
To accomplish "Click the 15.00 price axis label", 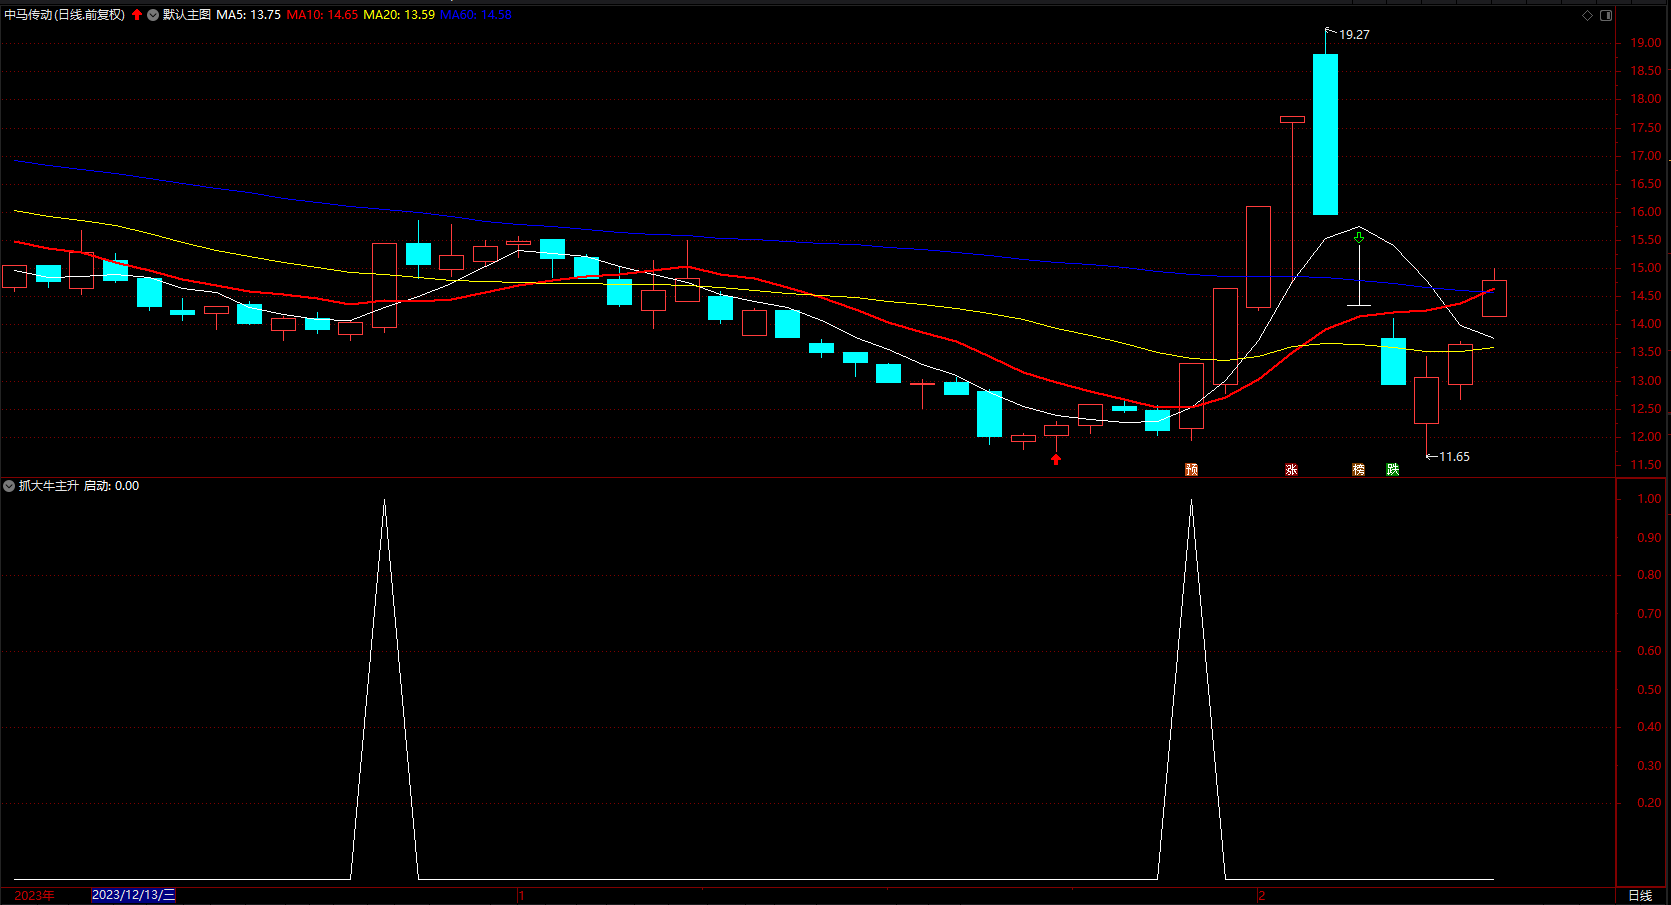I will point(1646,268).
